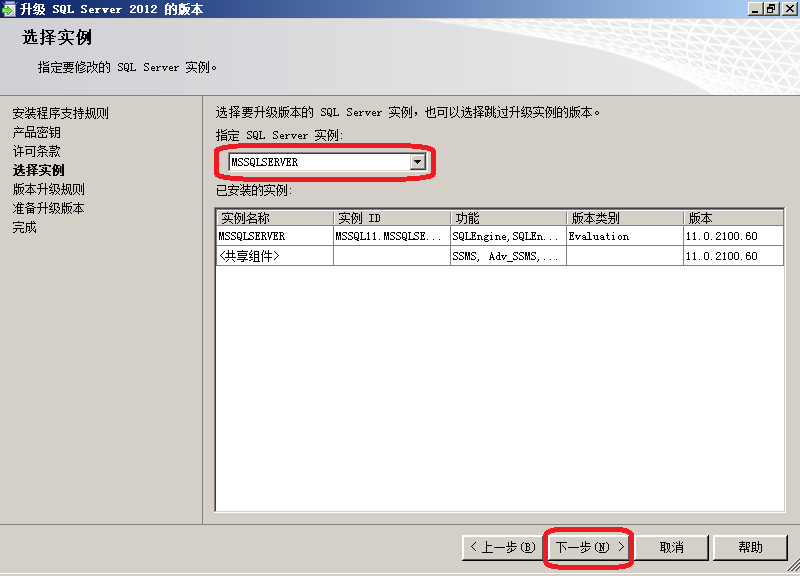The image size is (800, 576).
Task: Click the SSMS, Adv_SSMS,... features cell
Action: click(x=509, y=256)
